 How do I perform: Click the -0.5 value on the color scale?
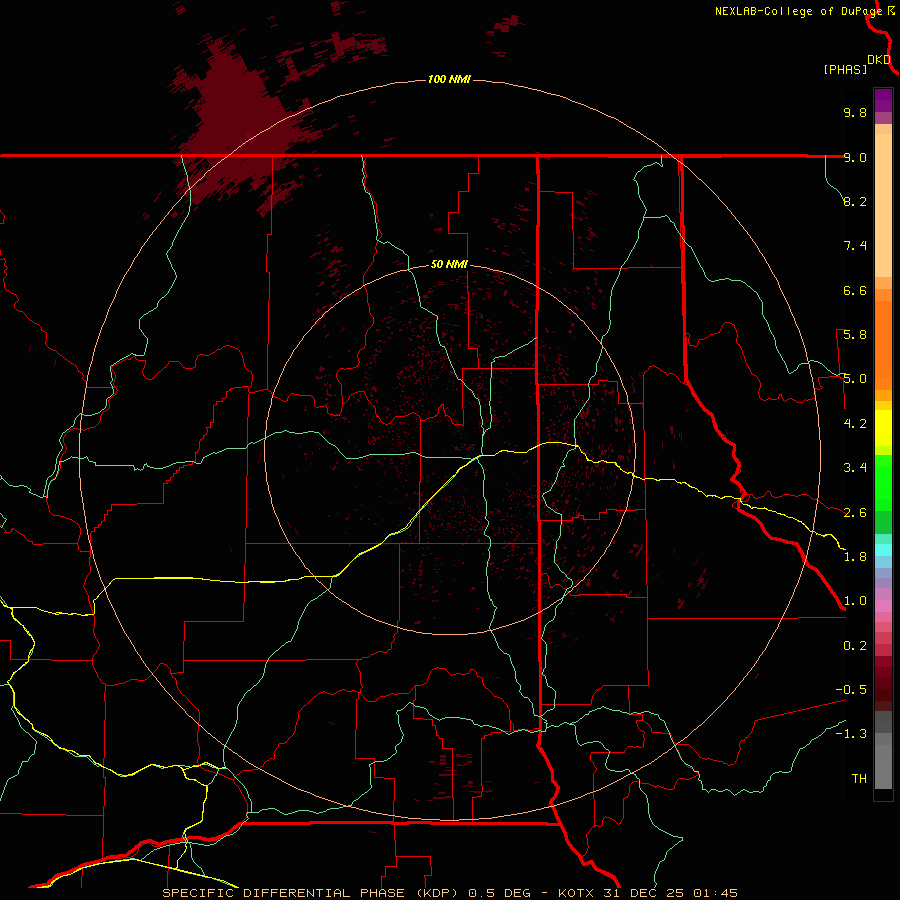(x=851, y=690)
